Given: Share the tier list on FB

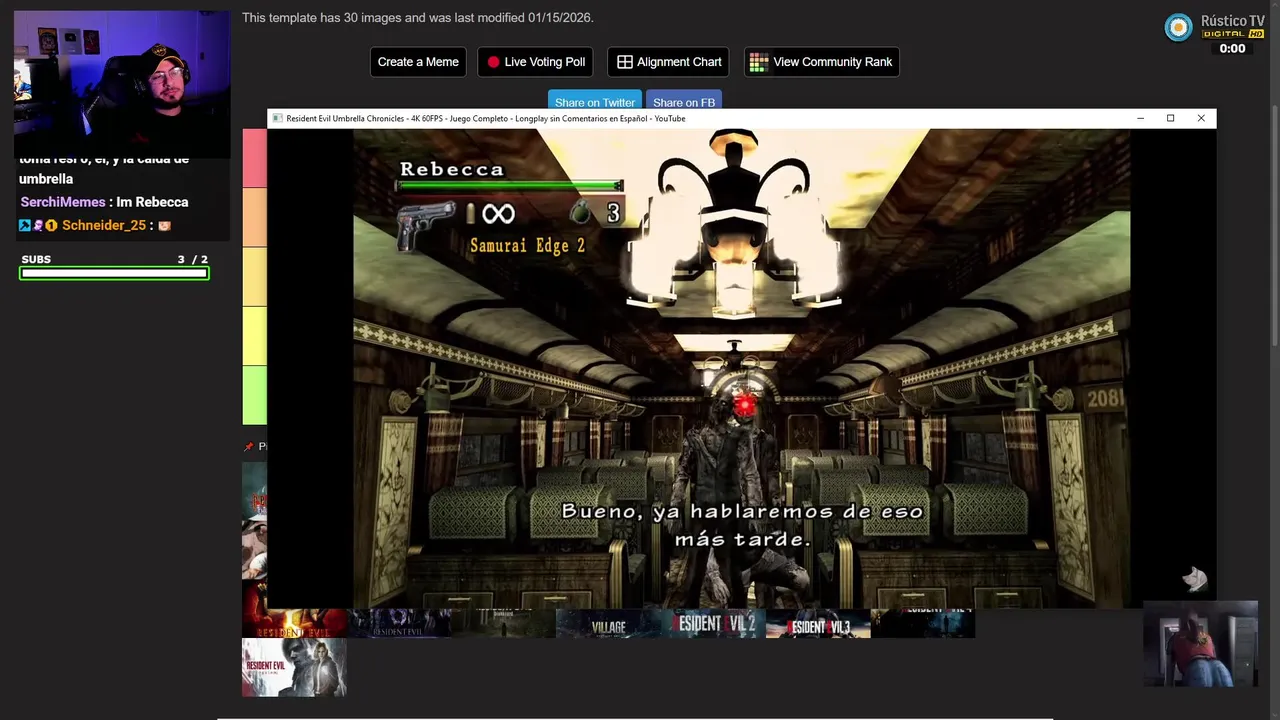Looking at the screenshot, I should pos(684,100).
